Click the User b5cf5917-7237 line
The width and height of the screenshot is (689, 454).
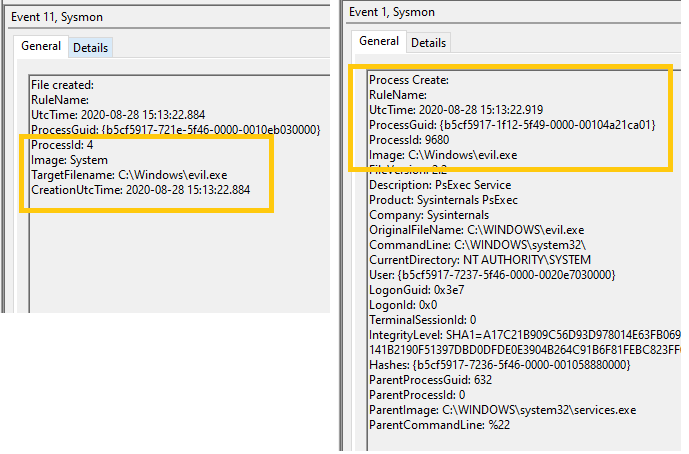click(493, 275)
